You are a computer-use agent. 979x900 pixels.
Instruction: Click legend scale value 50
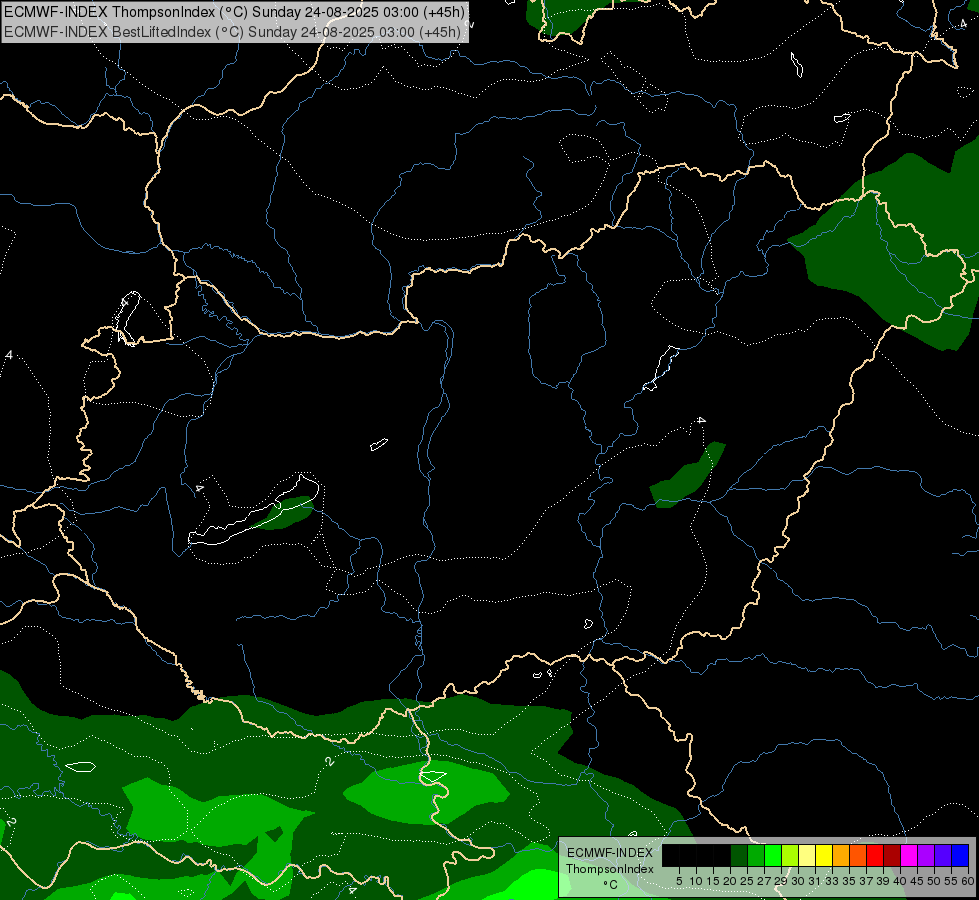click(934, 881)
